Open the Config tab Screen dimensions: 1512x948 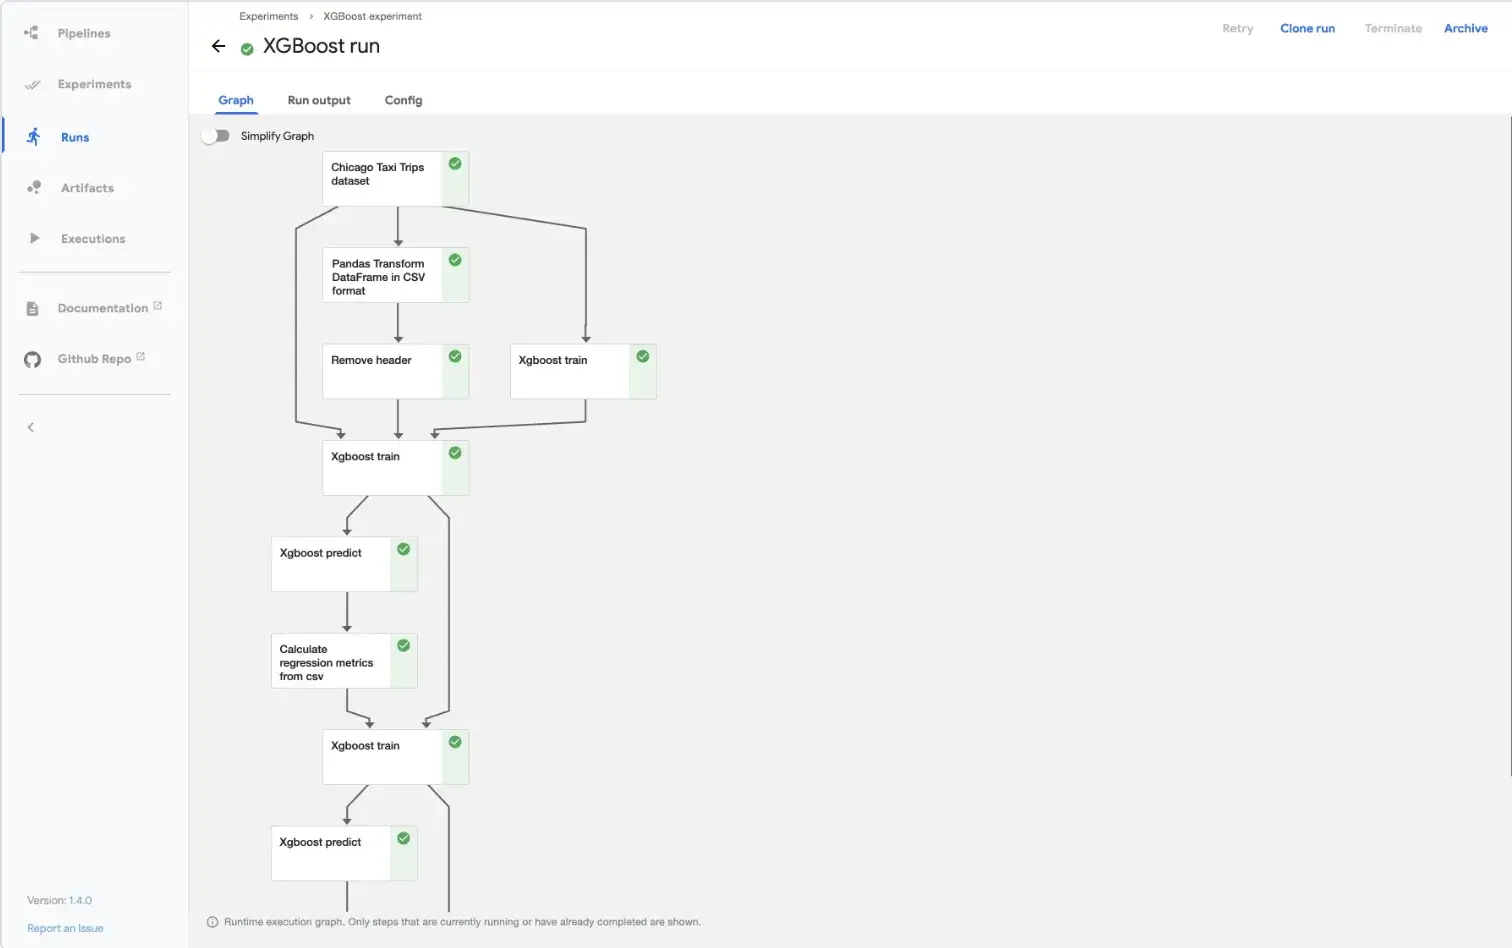tap(403, 100)
